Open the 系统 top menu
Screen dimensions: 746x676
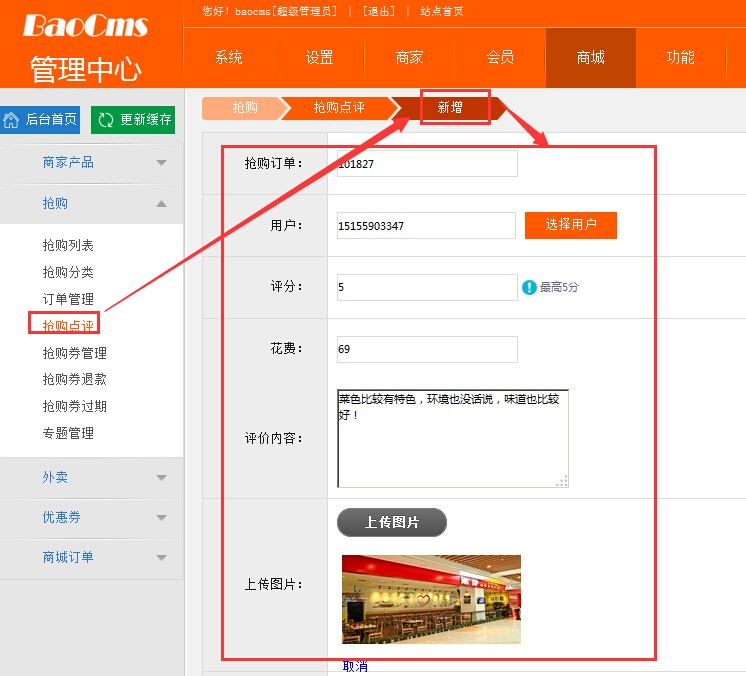click(228, 58)
